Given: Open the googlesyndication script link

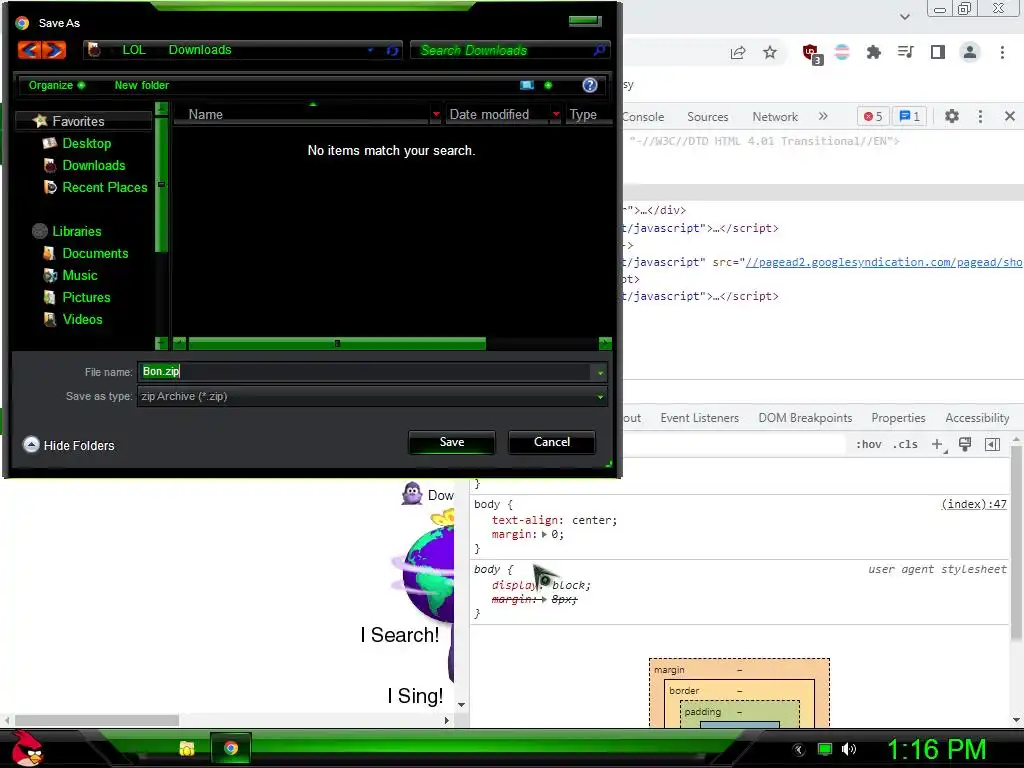Looking at the screenshot, I should (x=884, y=262).
